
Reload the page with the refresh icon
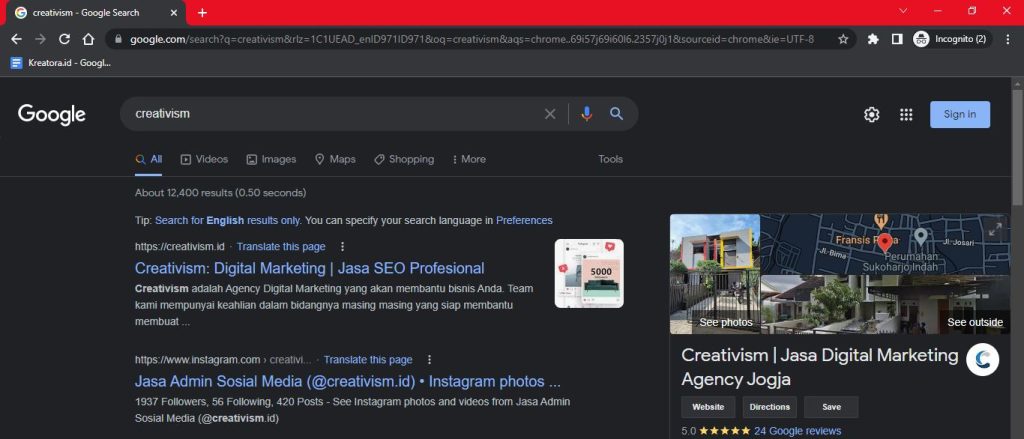click(x=64, y=39)
